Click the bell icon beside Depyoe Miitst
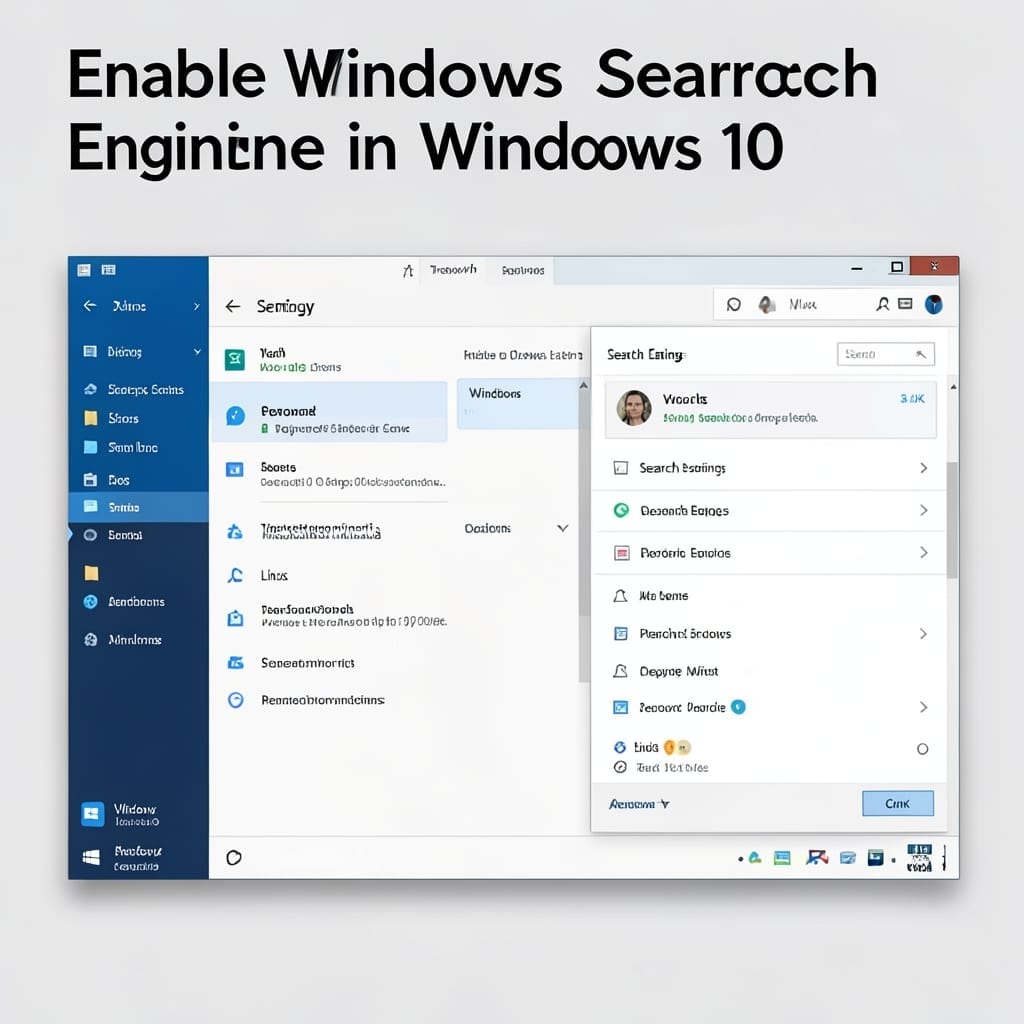The height and width of the screenshot is (1024, 1024). [620, 671]
